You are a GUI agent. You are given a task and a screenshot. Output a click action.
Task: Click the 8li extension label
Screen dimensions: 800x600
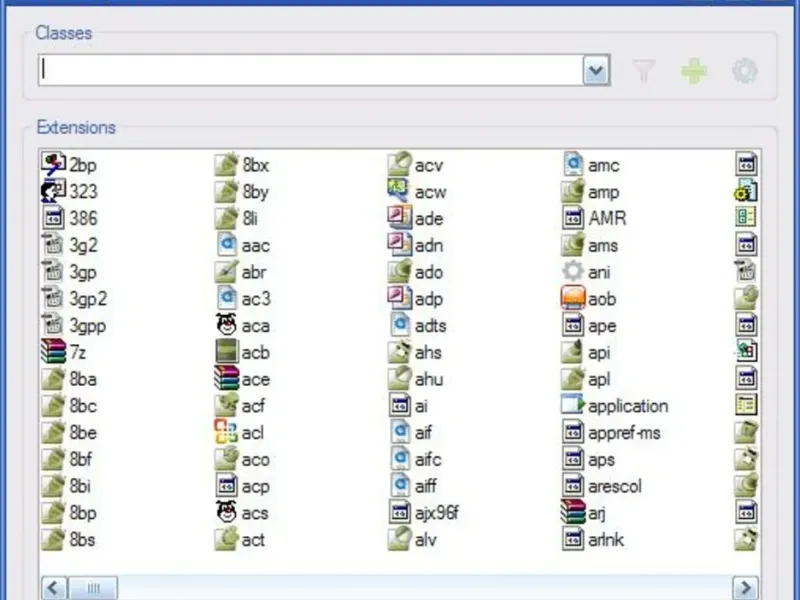click(x=250, y=219)
